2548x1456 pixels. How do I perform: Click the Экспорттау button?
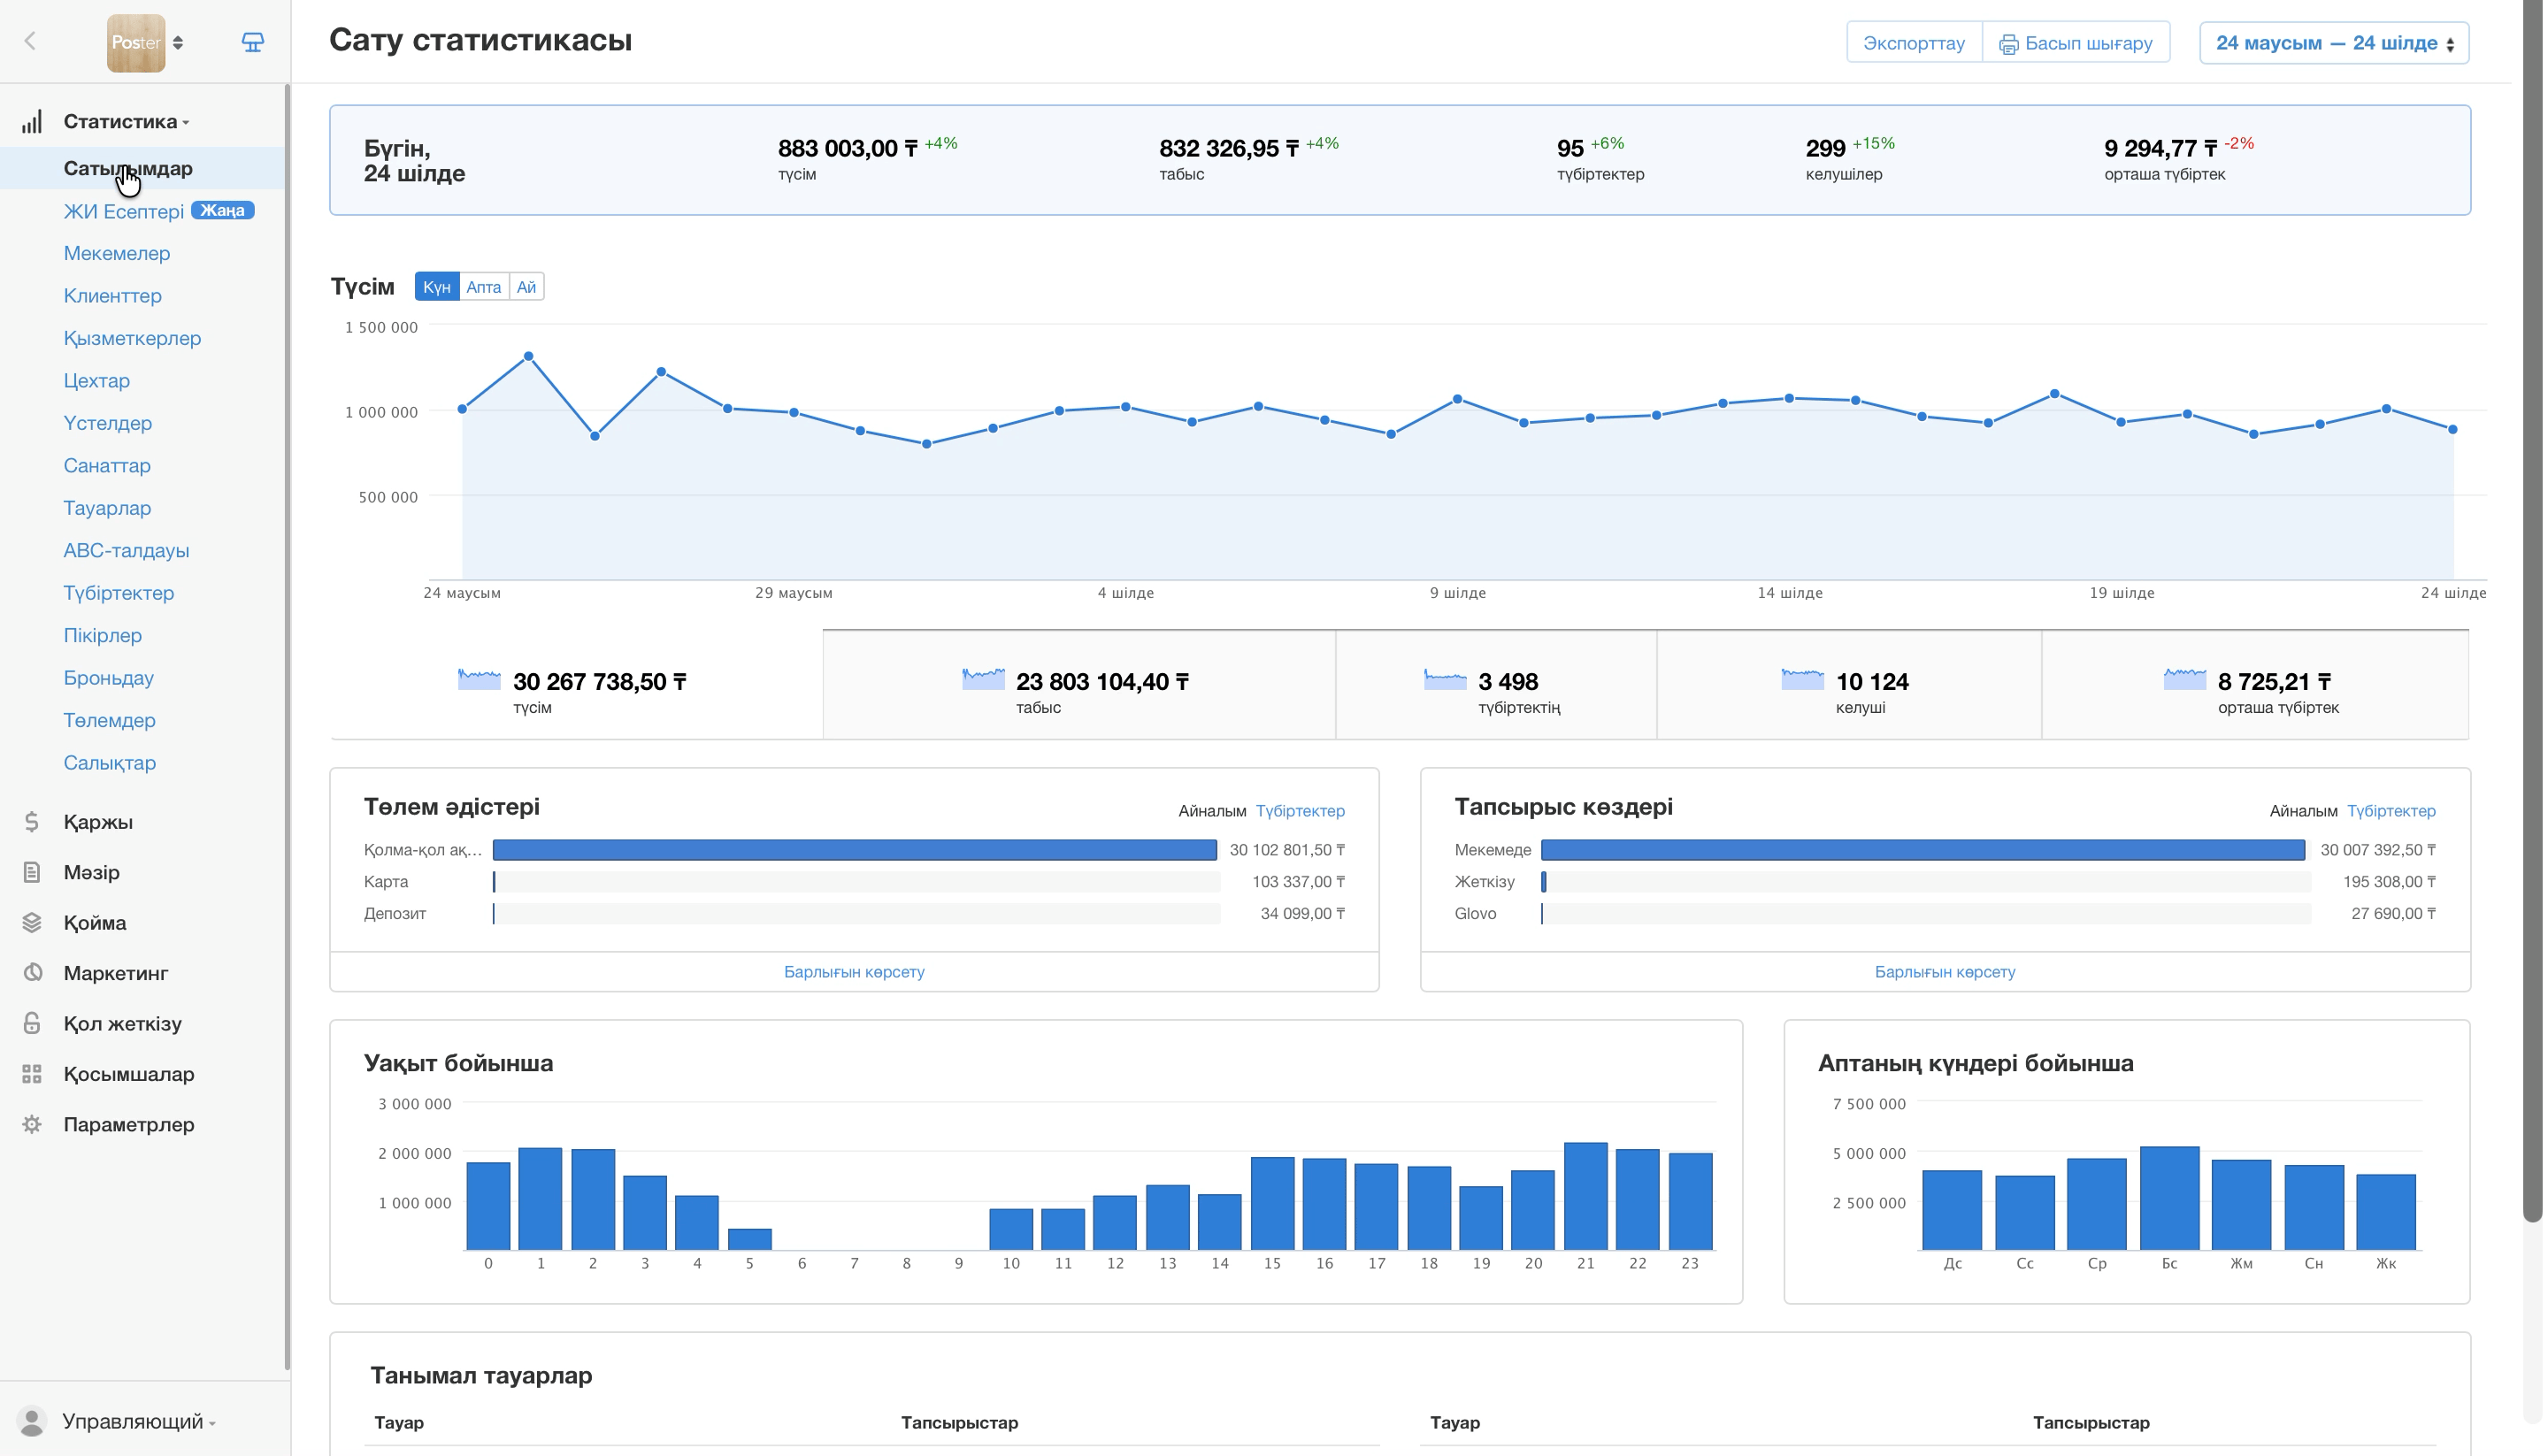[x=1914, y=43]
